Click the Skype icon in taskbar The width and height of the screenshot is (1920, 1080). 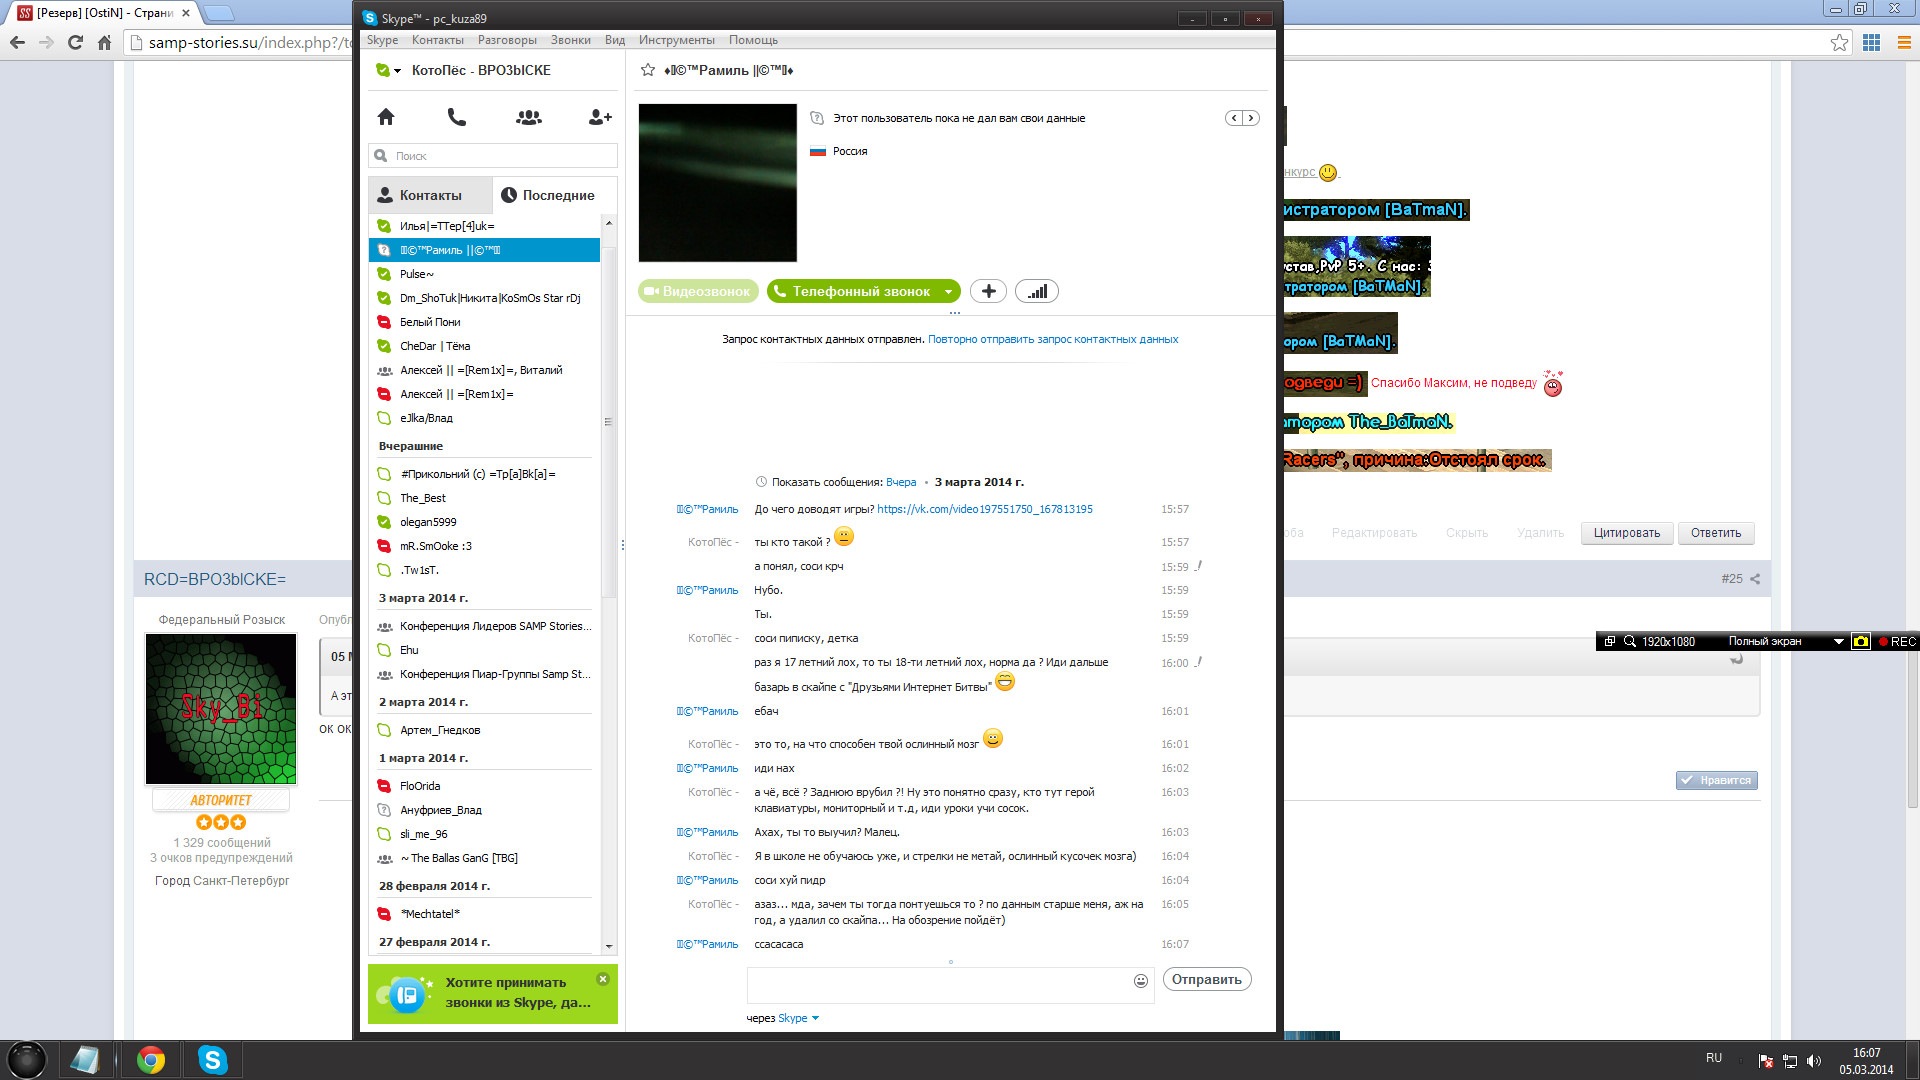(213, 1060)
